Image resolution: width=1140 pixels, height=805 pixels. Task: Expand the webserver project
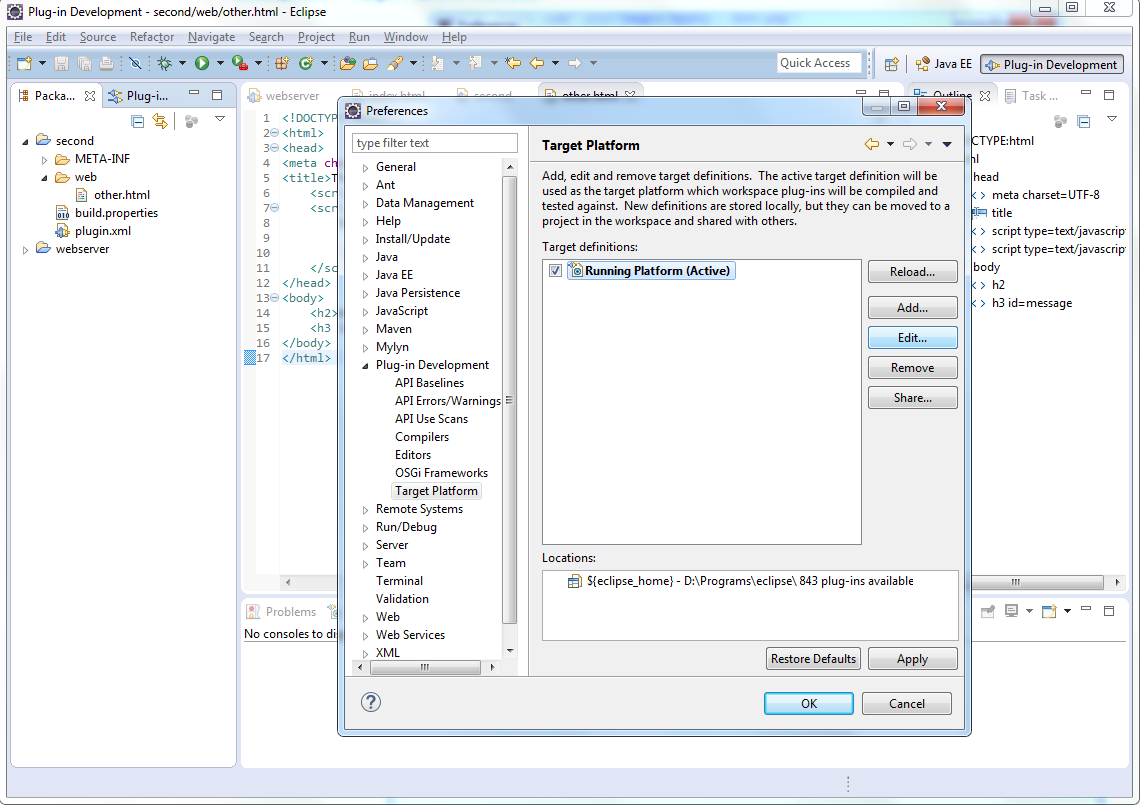tap(25, 249)
